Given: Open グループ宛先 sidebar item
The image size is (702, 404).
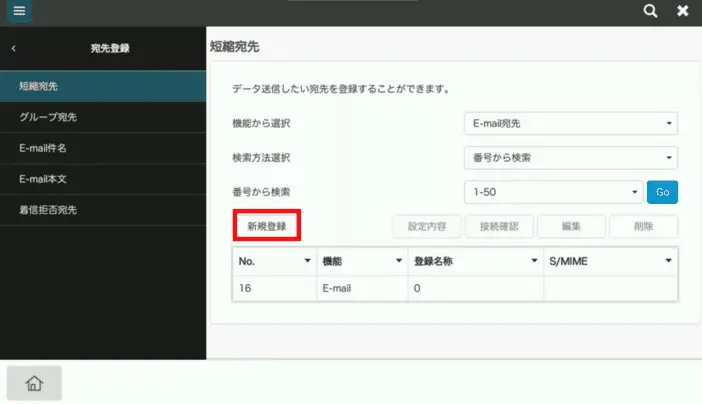Looking at the screenshot, I should [x=103, y=118].
